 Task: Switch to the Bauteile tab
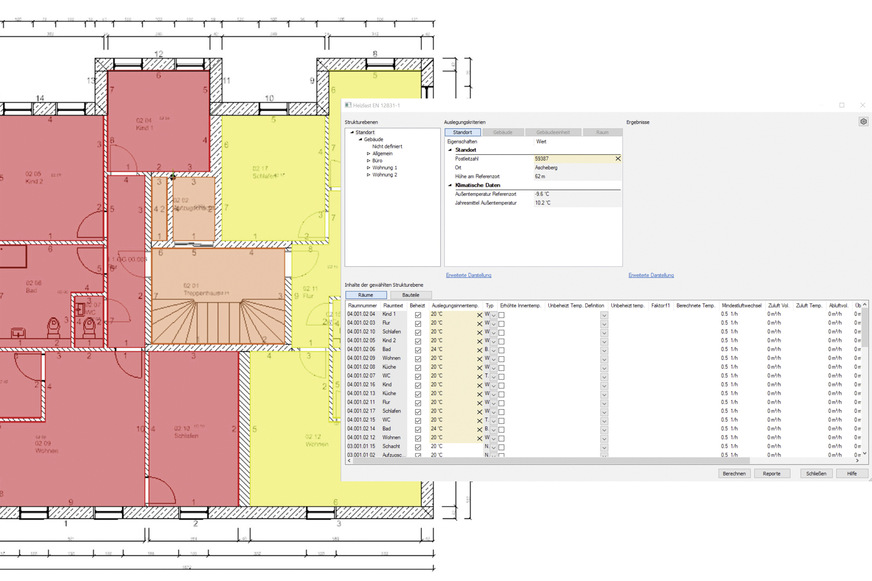[x=411, y=295]
